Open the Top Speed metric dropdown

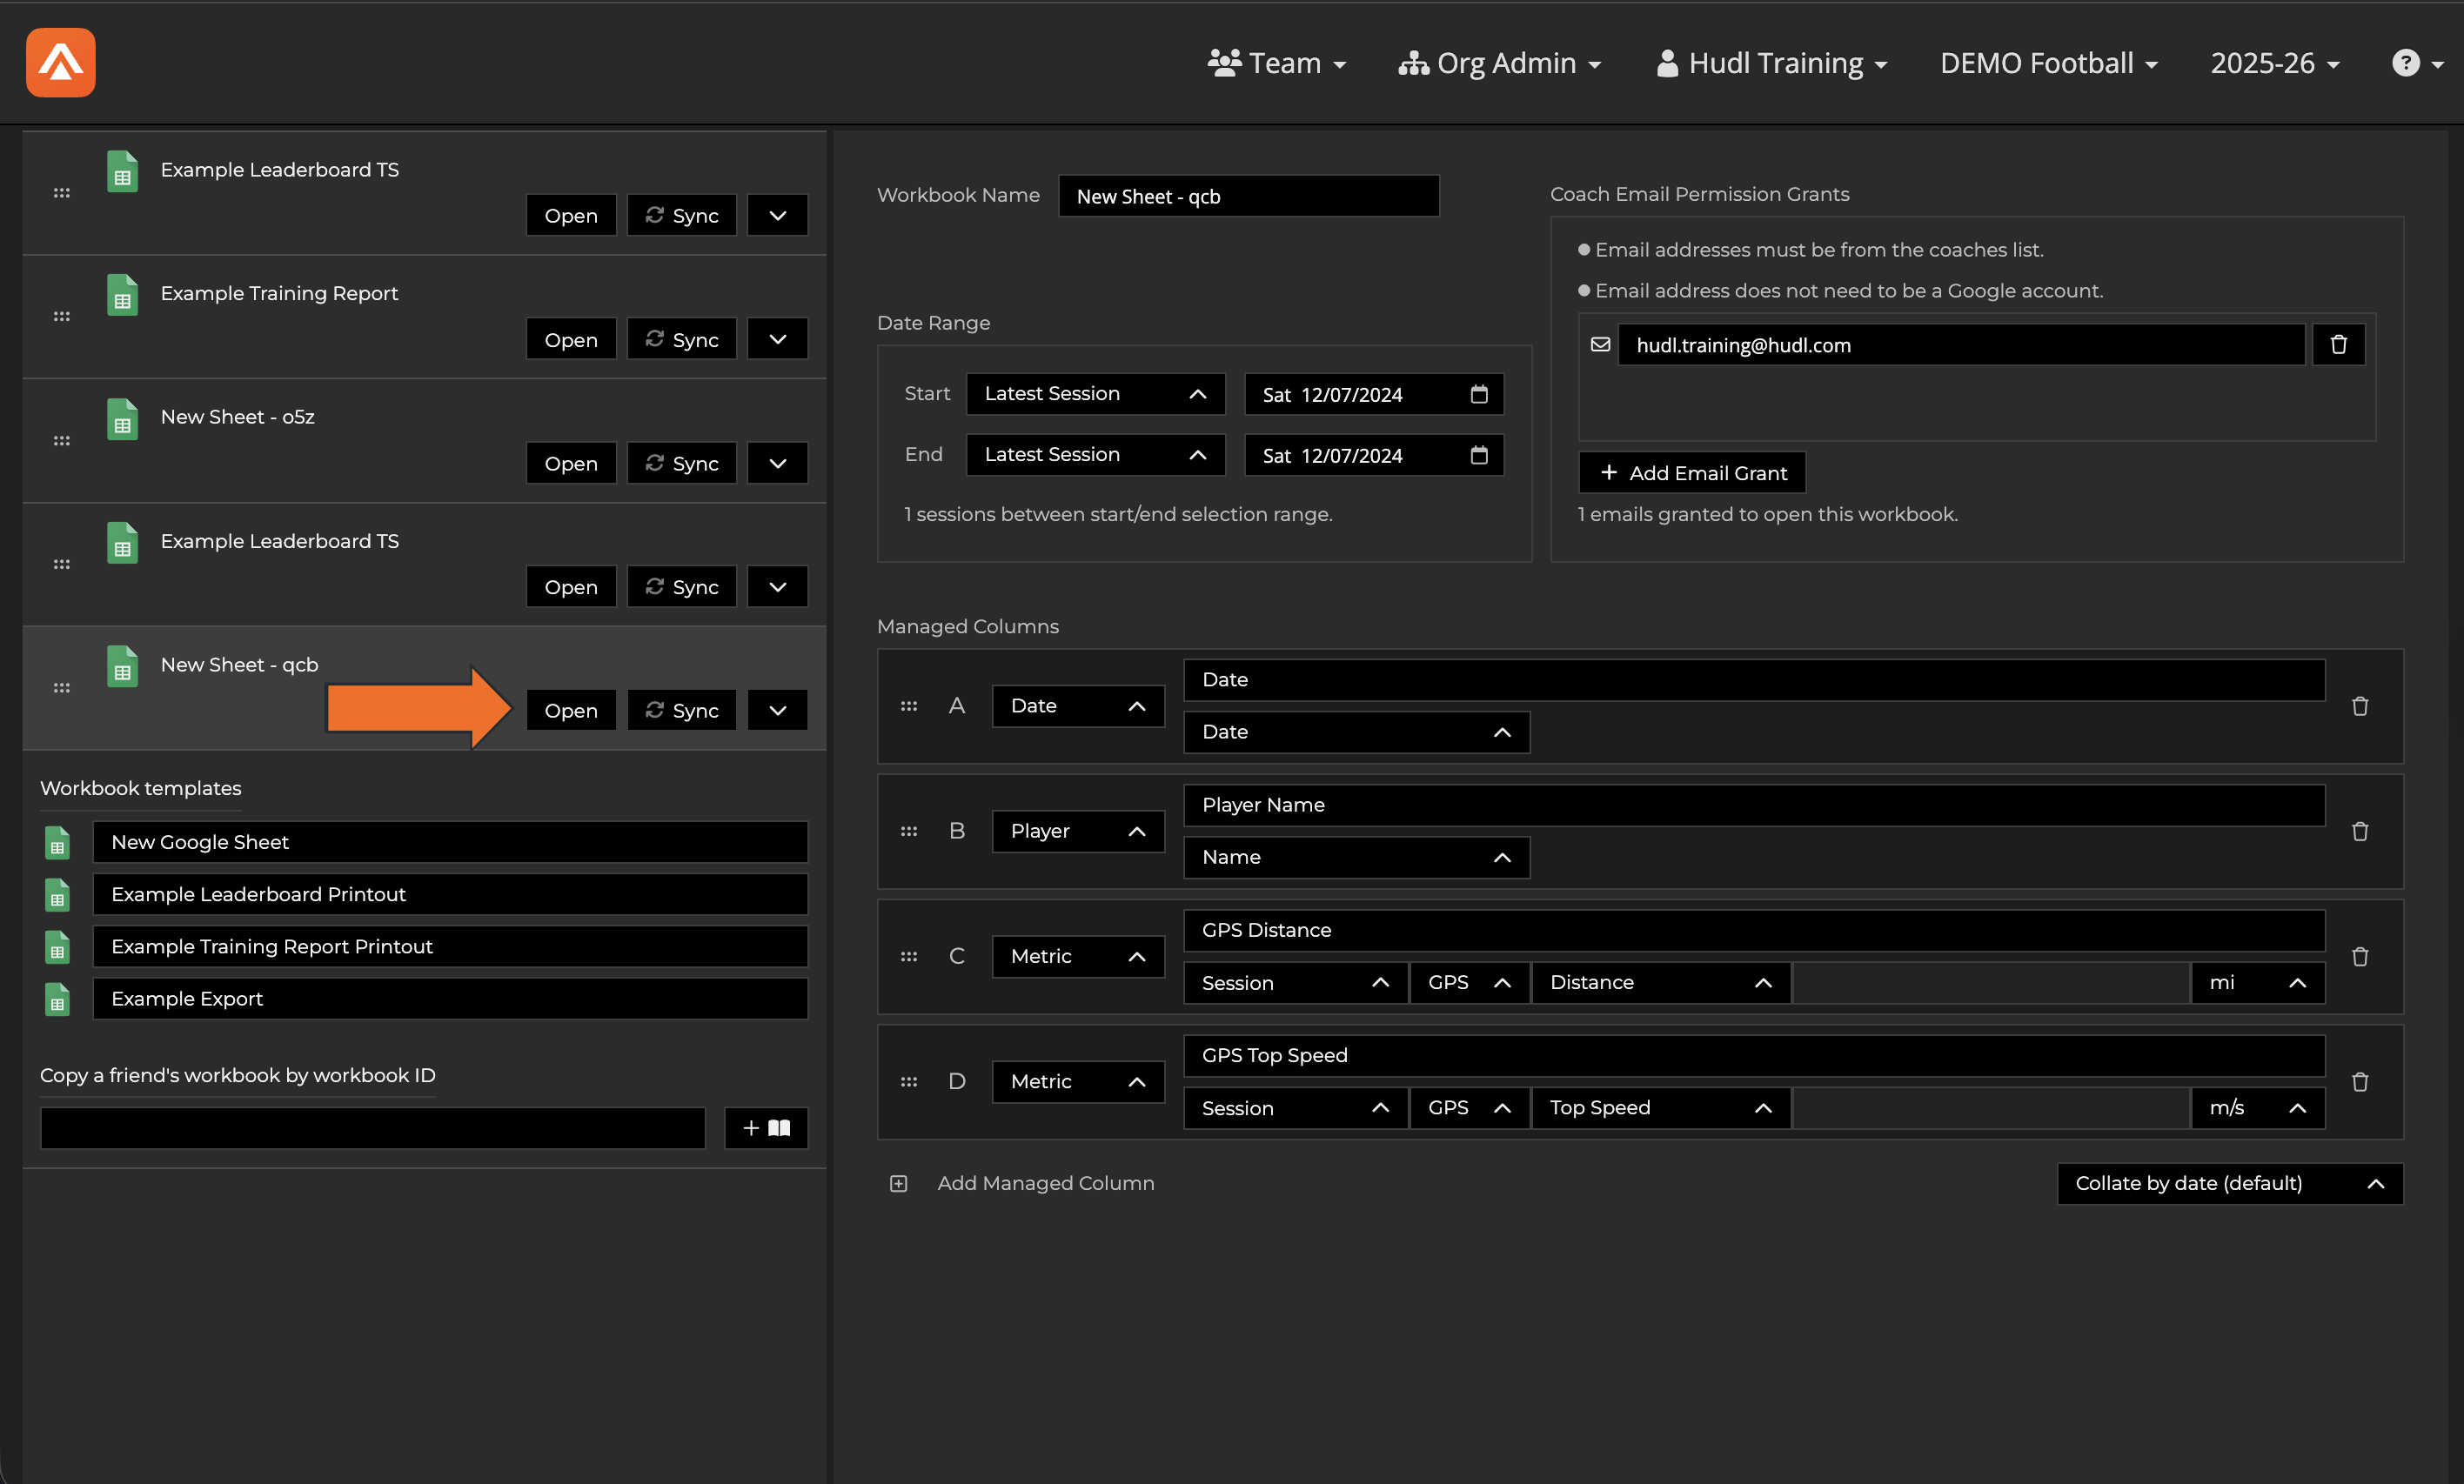[x=1660, y=1108]
